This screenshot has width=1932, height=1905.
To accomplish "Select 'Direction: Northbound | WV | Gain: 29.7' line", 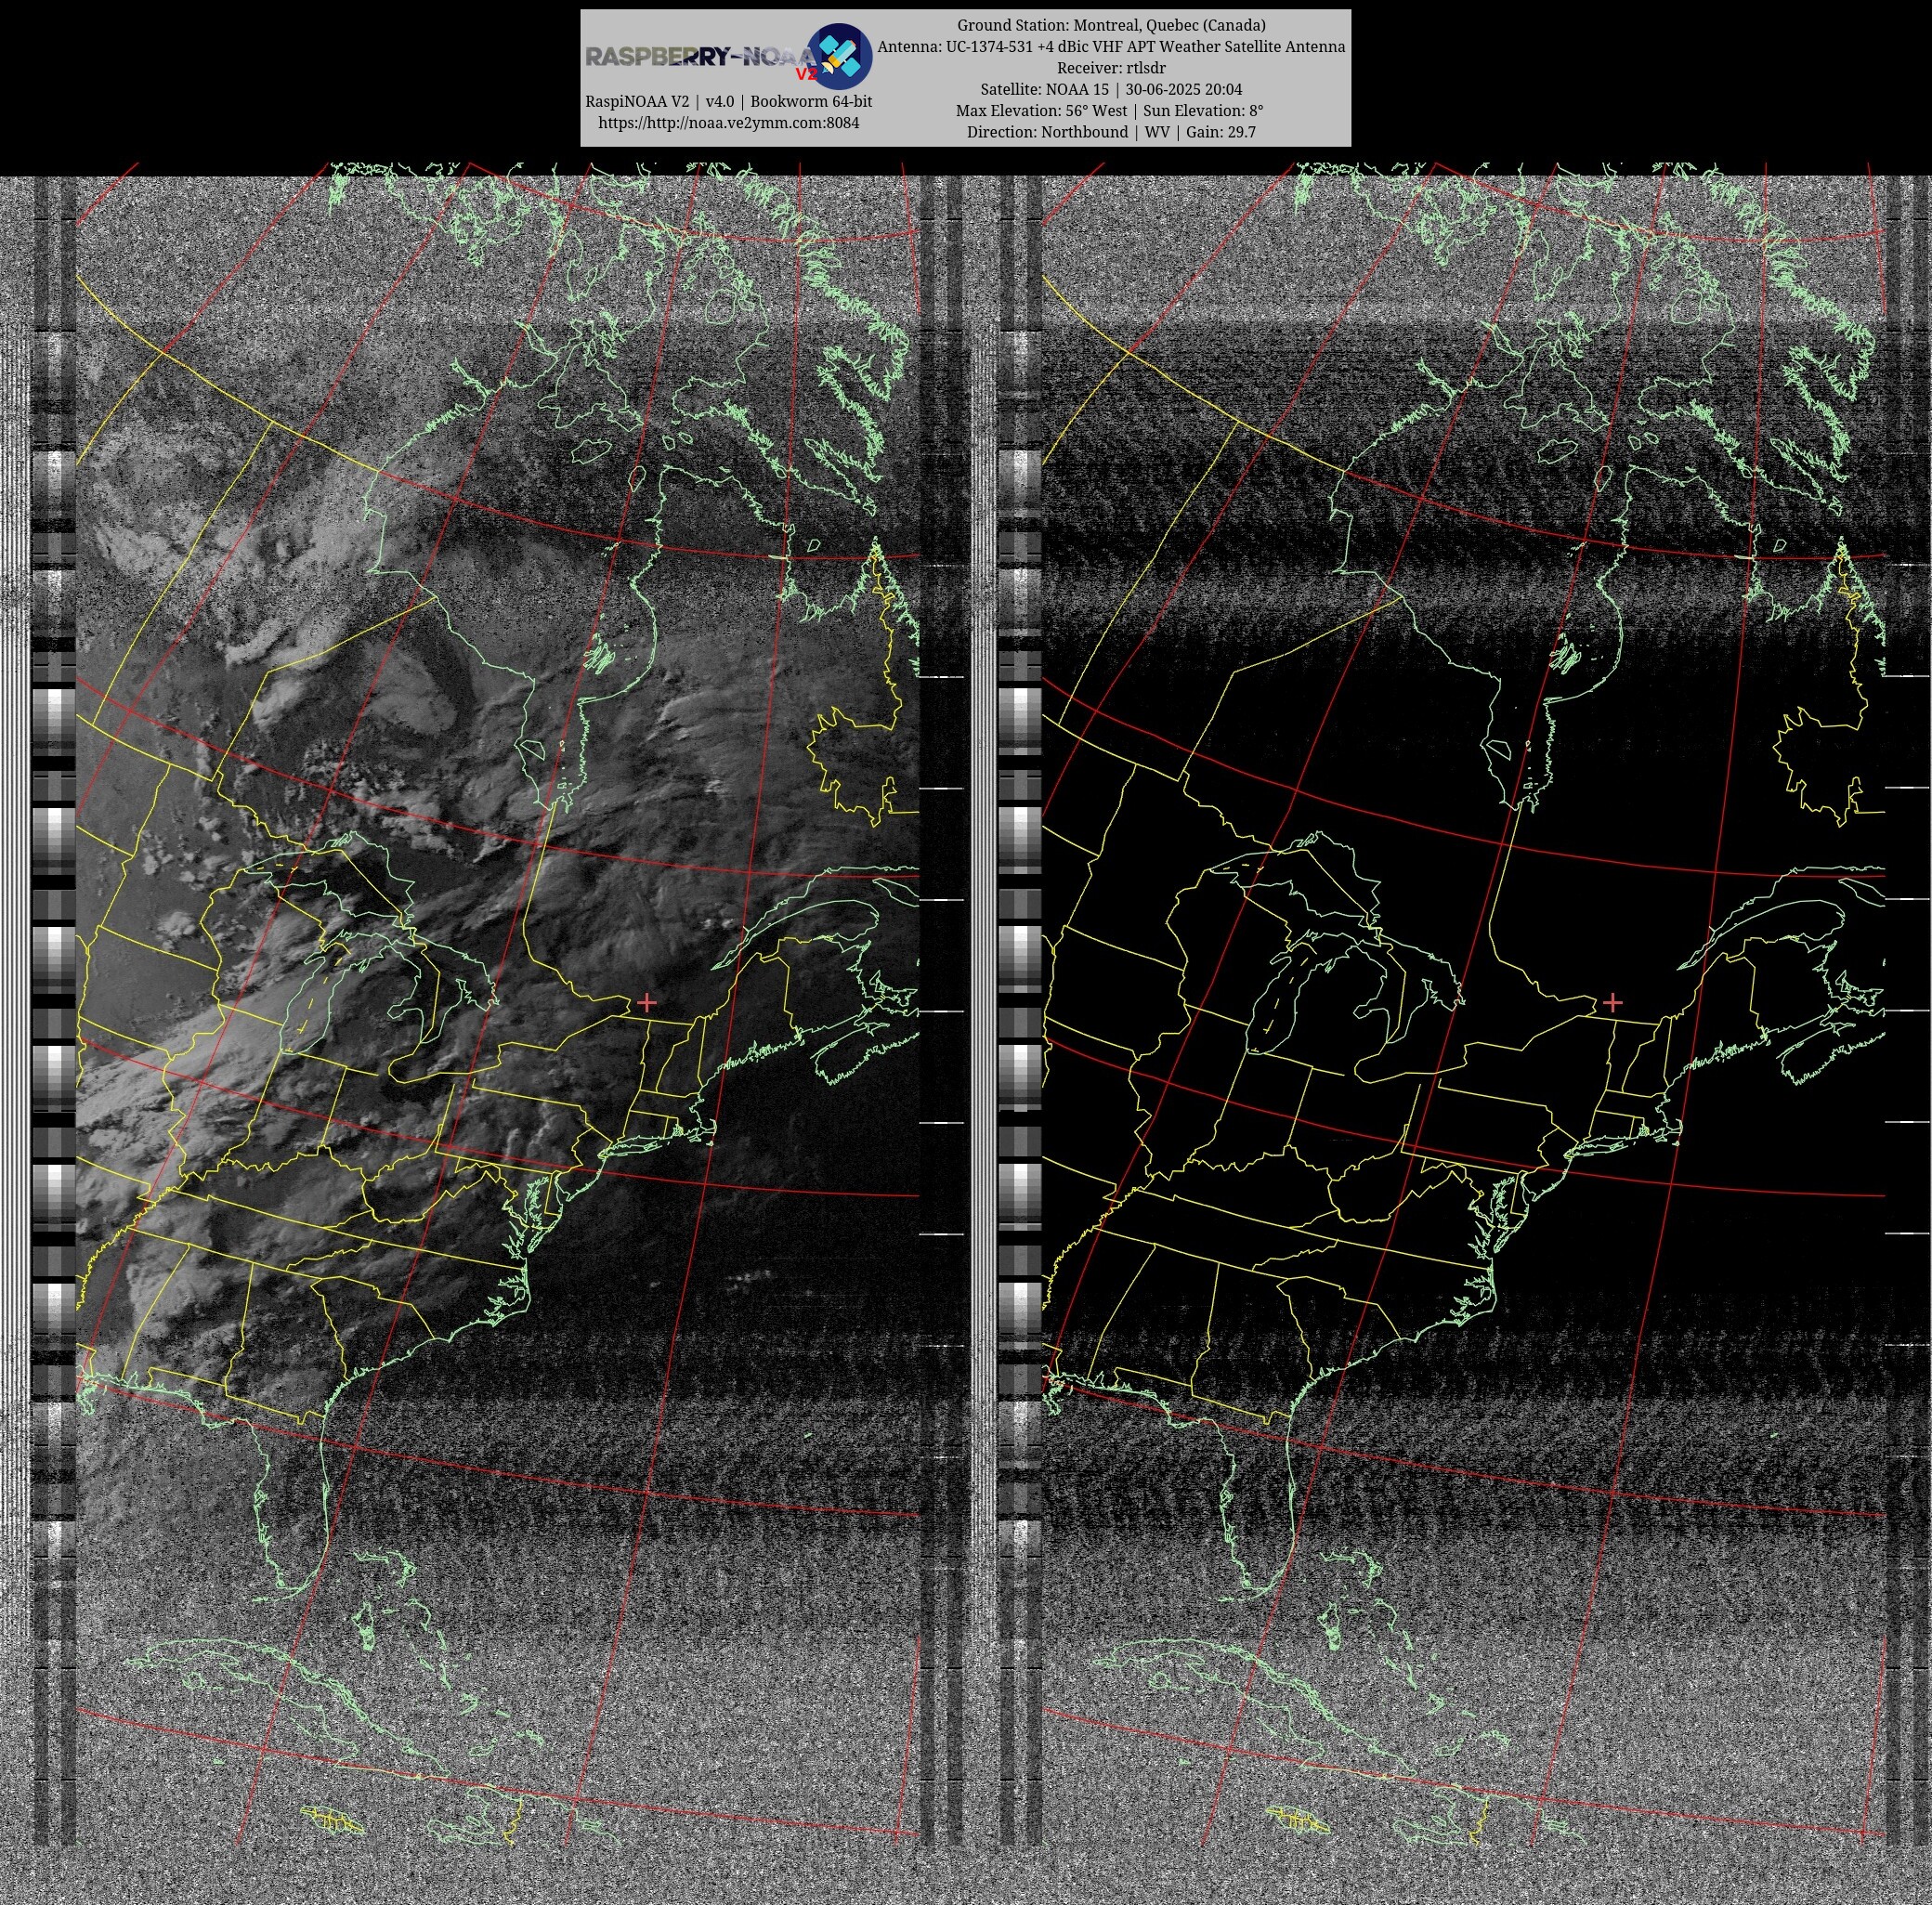I will 1111,132.
